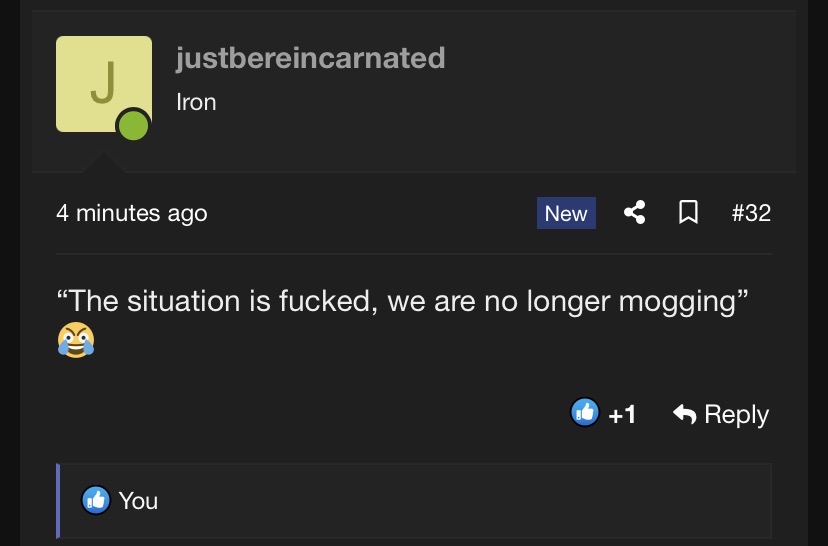The image size is (828, 546).
Task: Click the reactions bar container
Action: 450,500
